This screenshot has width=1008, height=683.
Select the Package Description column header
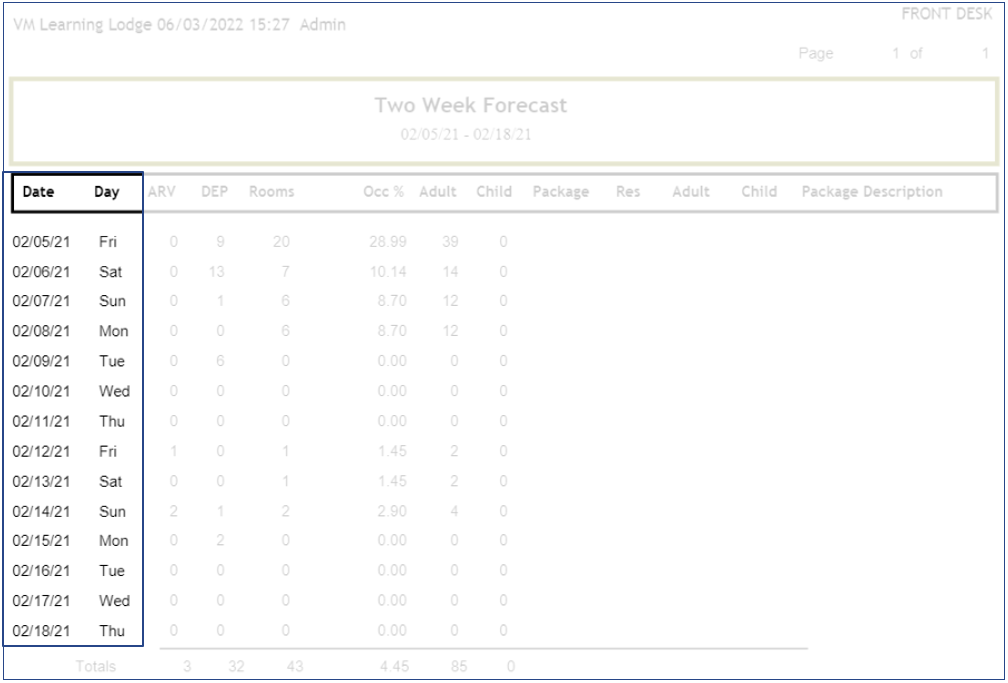(872, 192)
